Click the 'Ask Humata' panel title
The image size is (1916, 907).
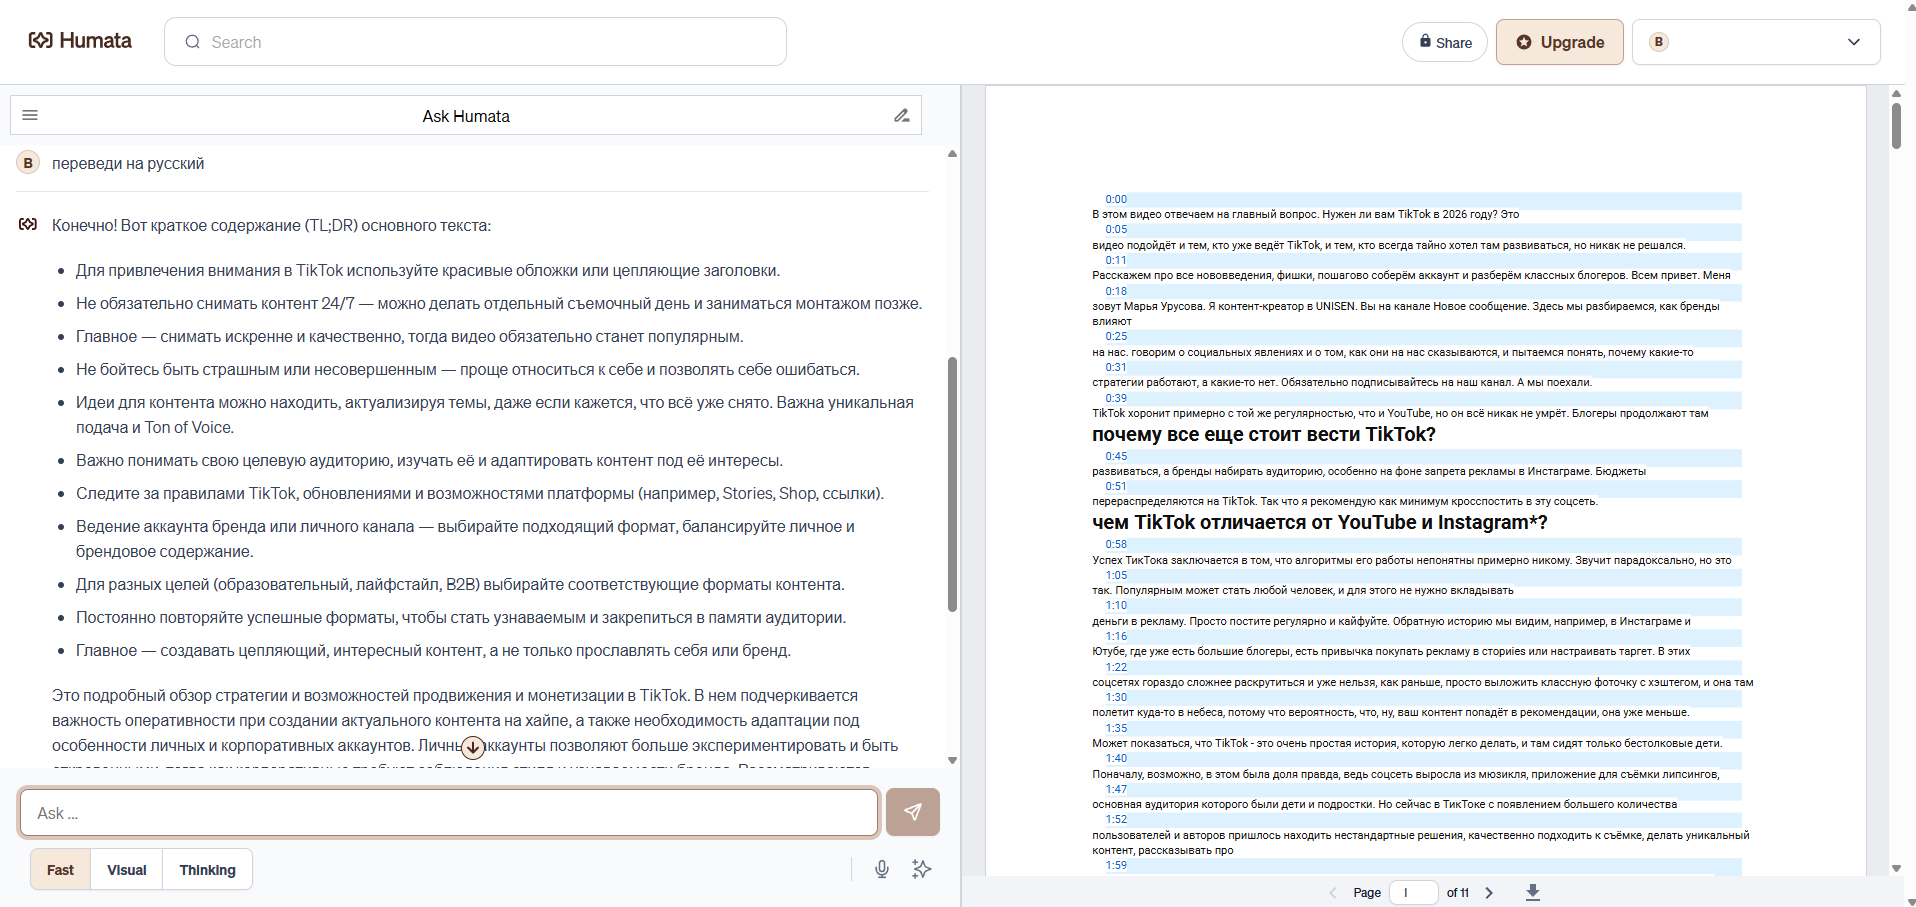click(466, 116)
